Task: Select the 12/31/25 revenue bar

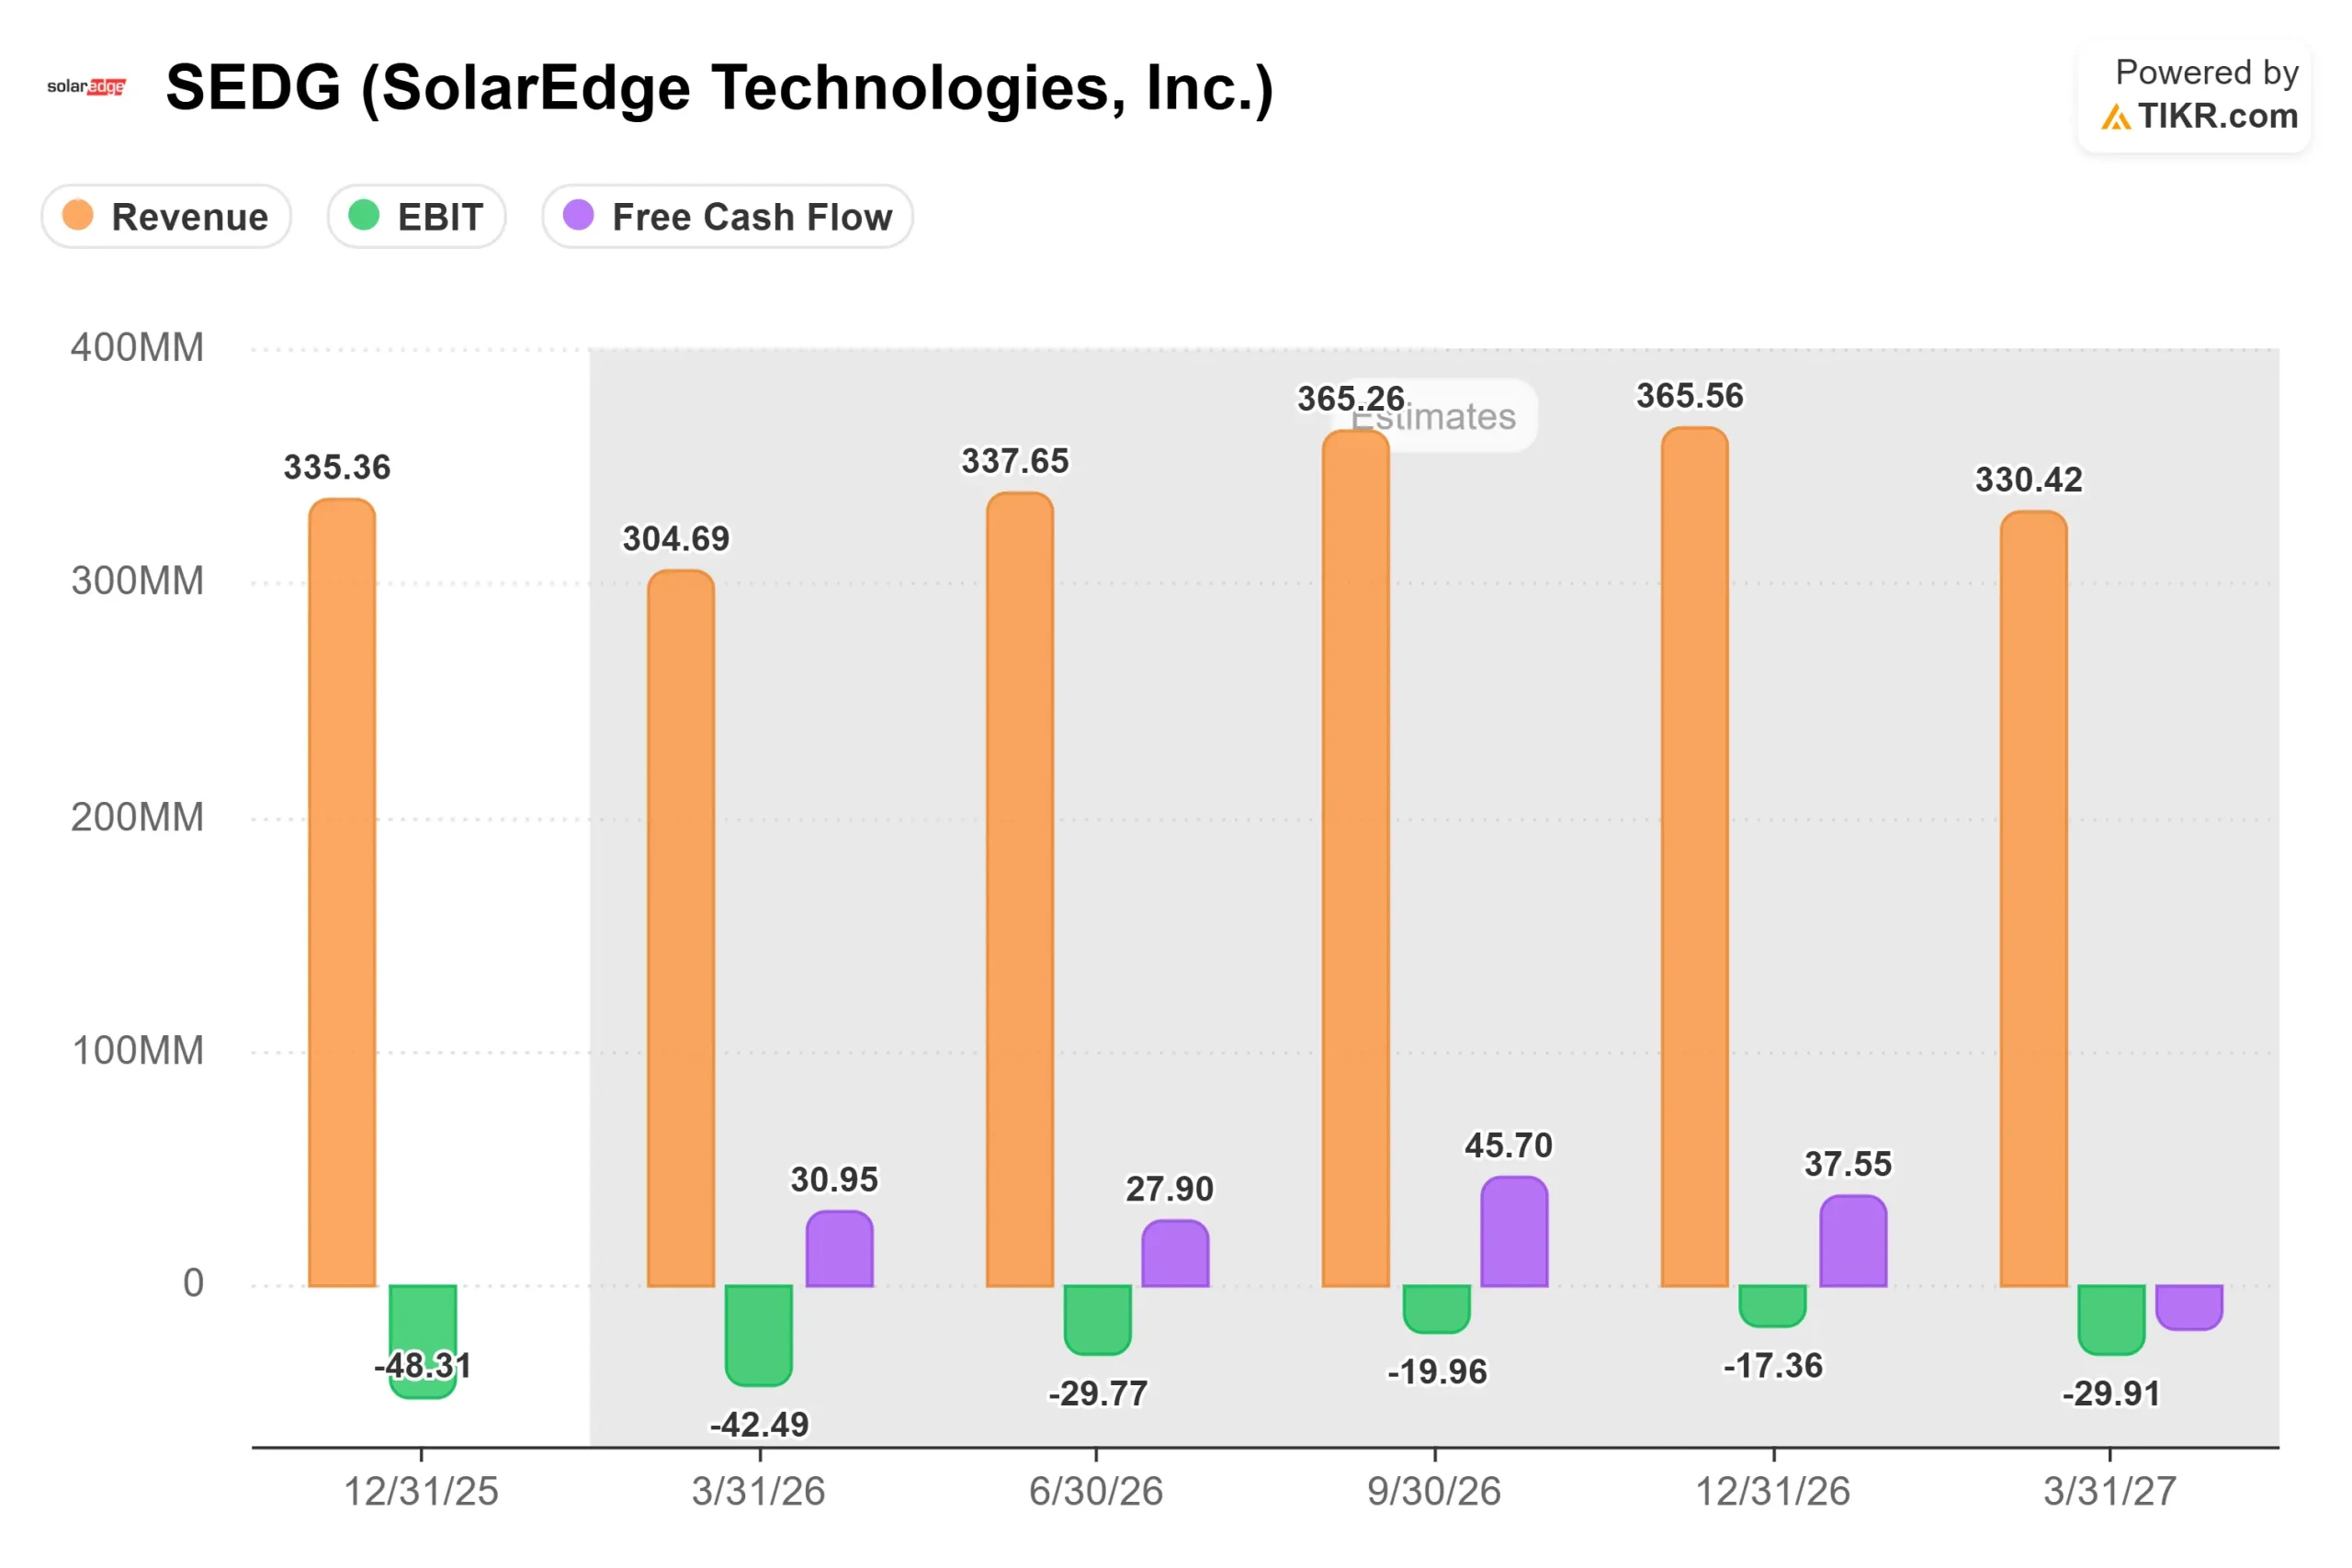Action: click(x=342, y=892)
